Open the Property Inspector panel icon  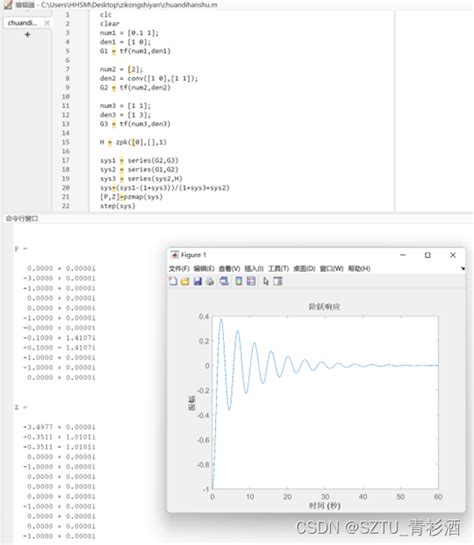click(278, 281)
